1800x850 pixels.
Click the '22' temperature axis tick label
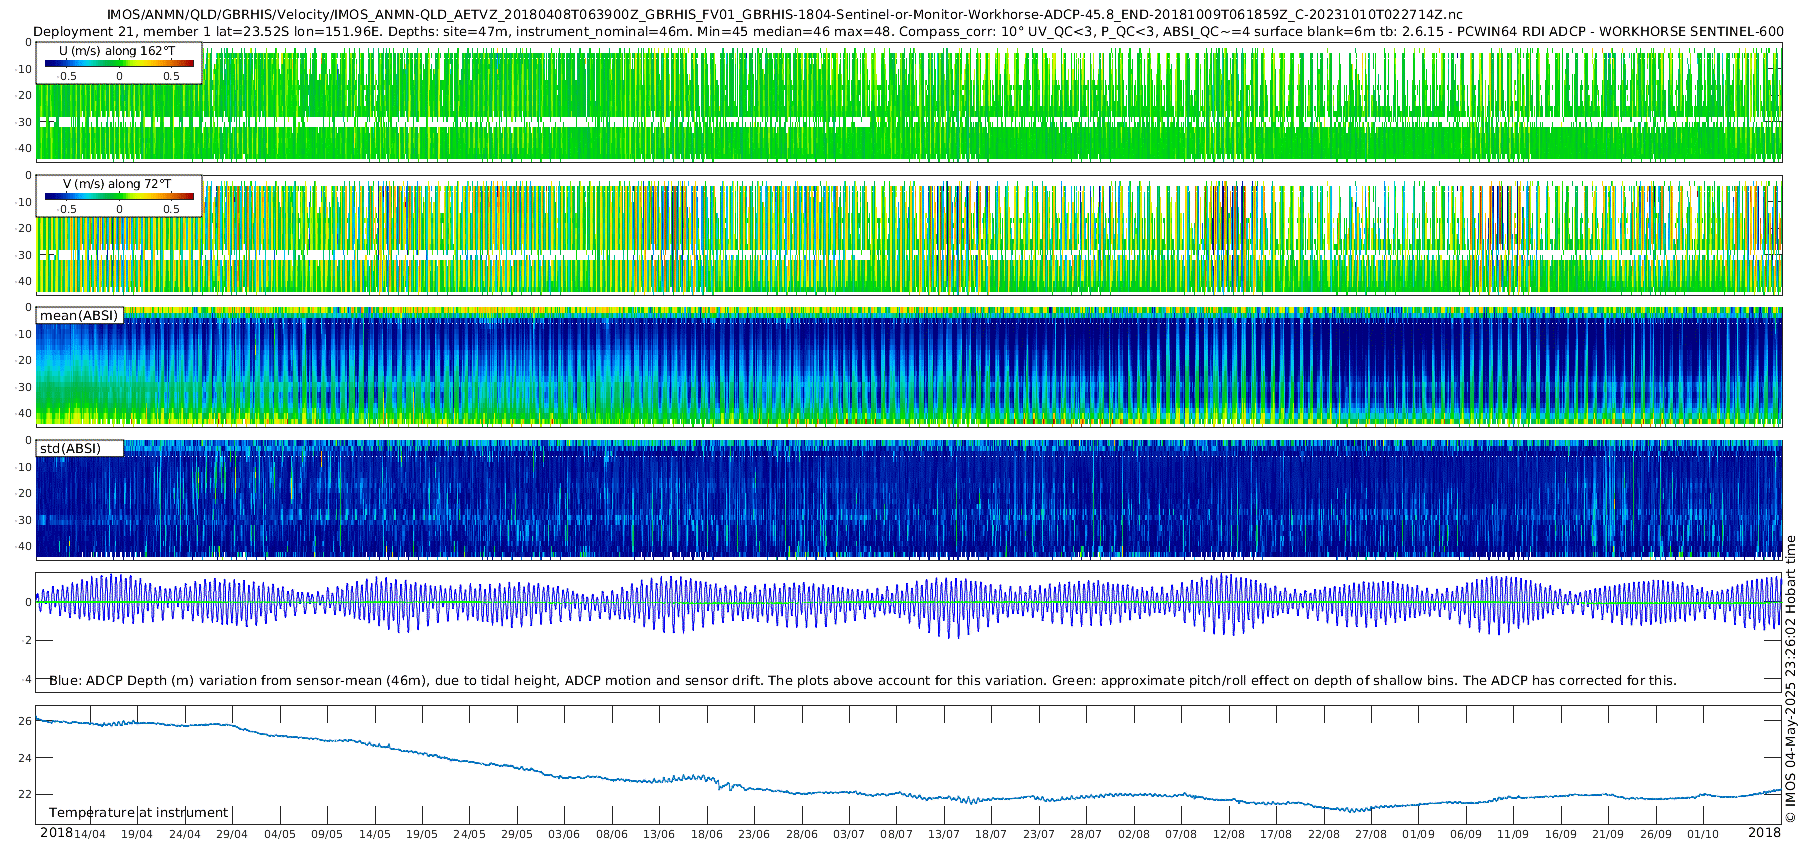click(25, 795)
